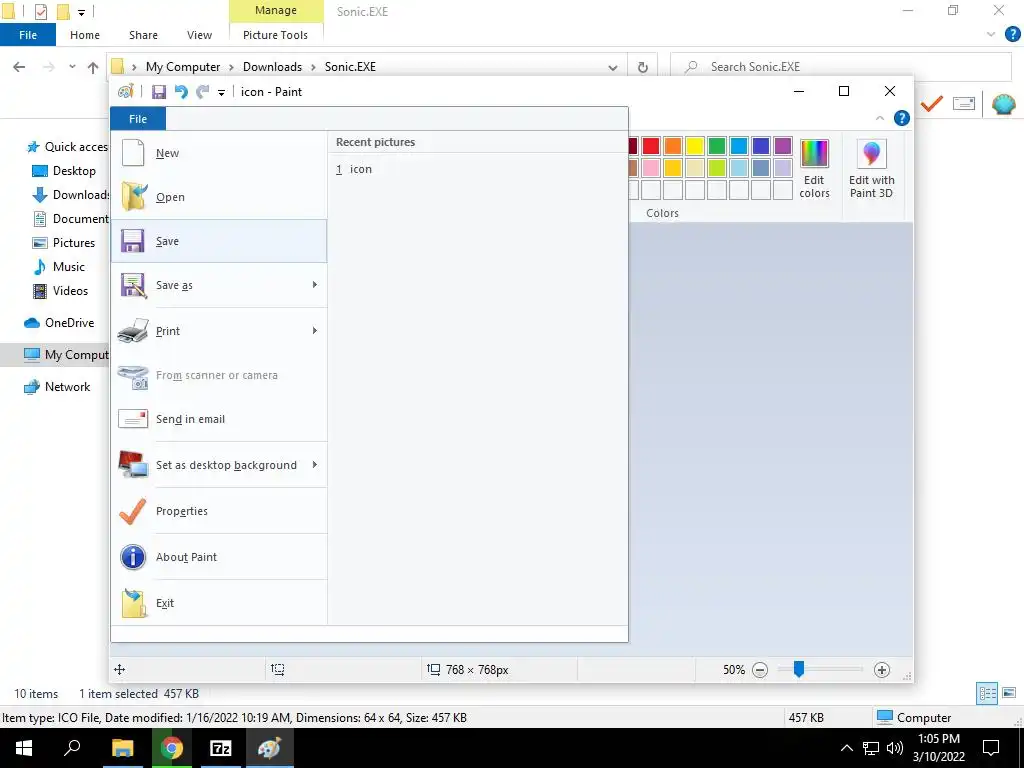Show hidden system tray icons
This screenshot has width=1024, height=768.
tap(846, 748)
